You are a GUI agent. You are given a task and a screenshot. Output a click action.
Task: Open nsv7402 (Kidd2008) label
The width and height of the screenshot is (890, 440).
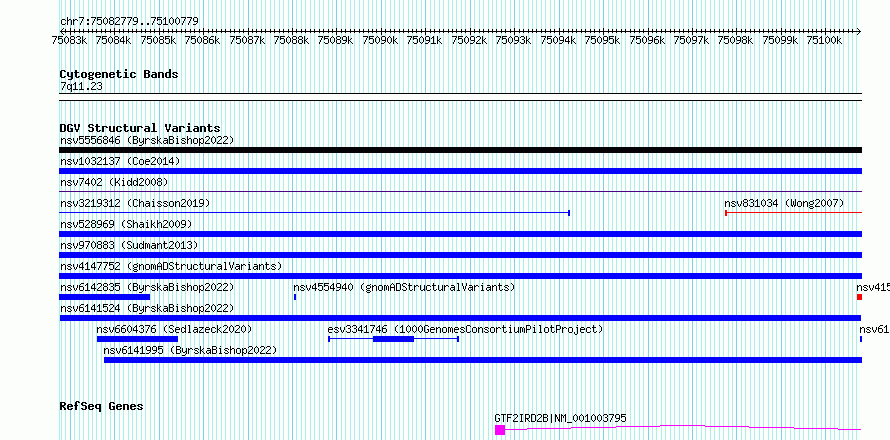[114, 182]
